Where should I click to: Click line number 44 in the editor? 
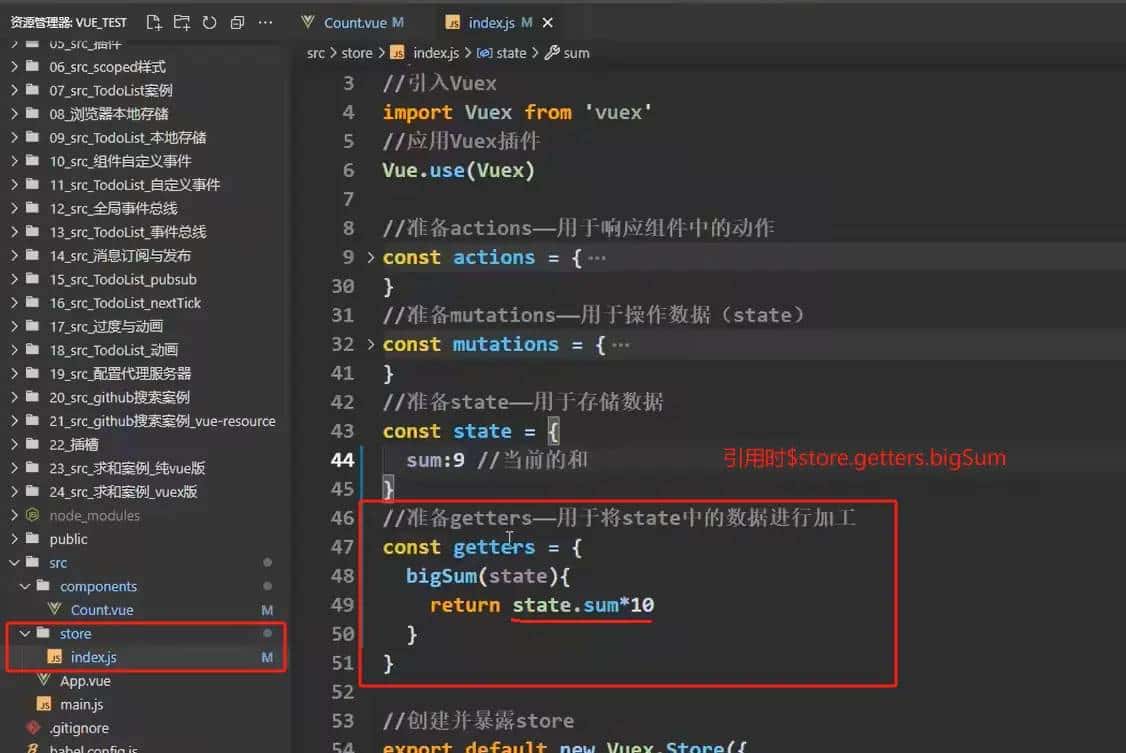[343, 459]
